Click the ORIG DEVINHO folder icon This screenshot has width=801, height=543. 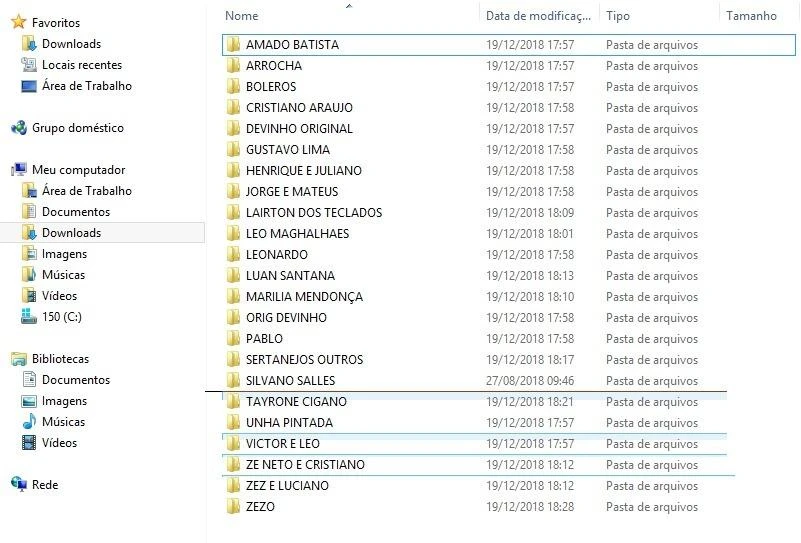coord(233,317)
